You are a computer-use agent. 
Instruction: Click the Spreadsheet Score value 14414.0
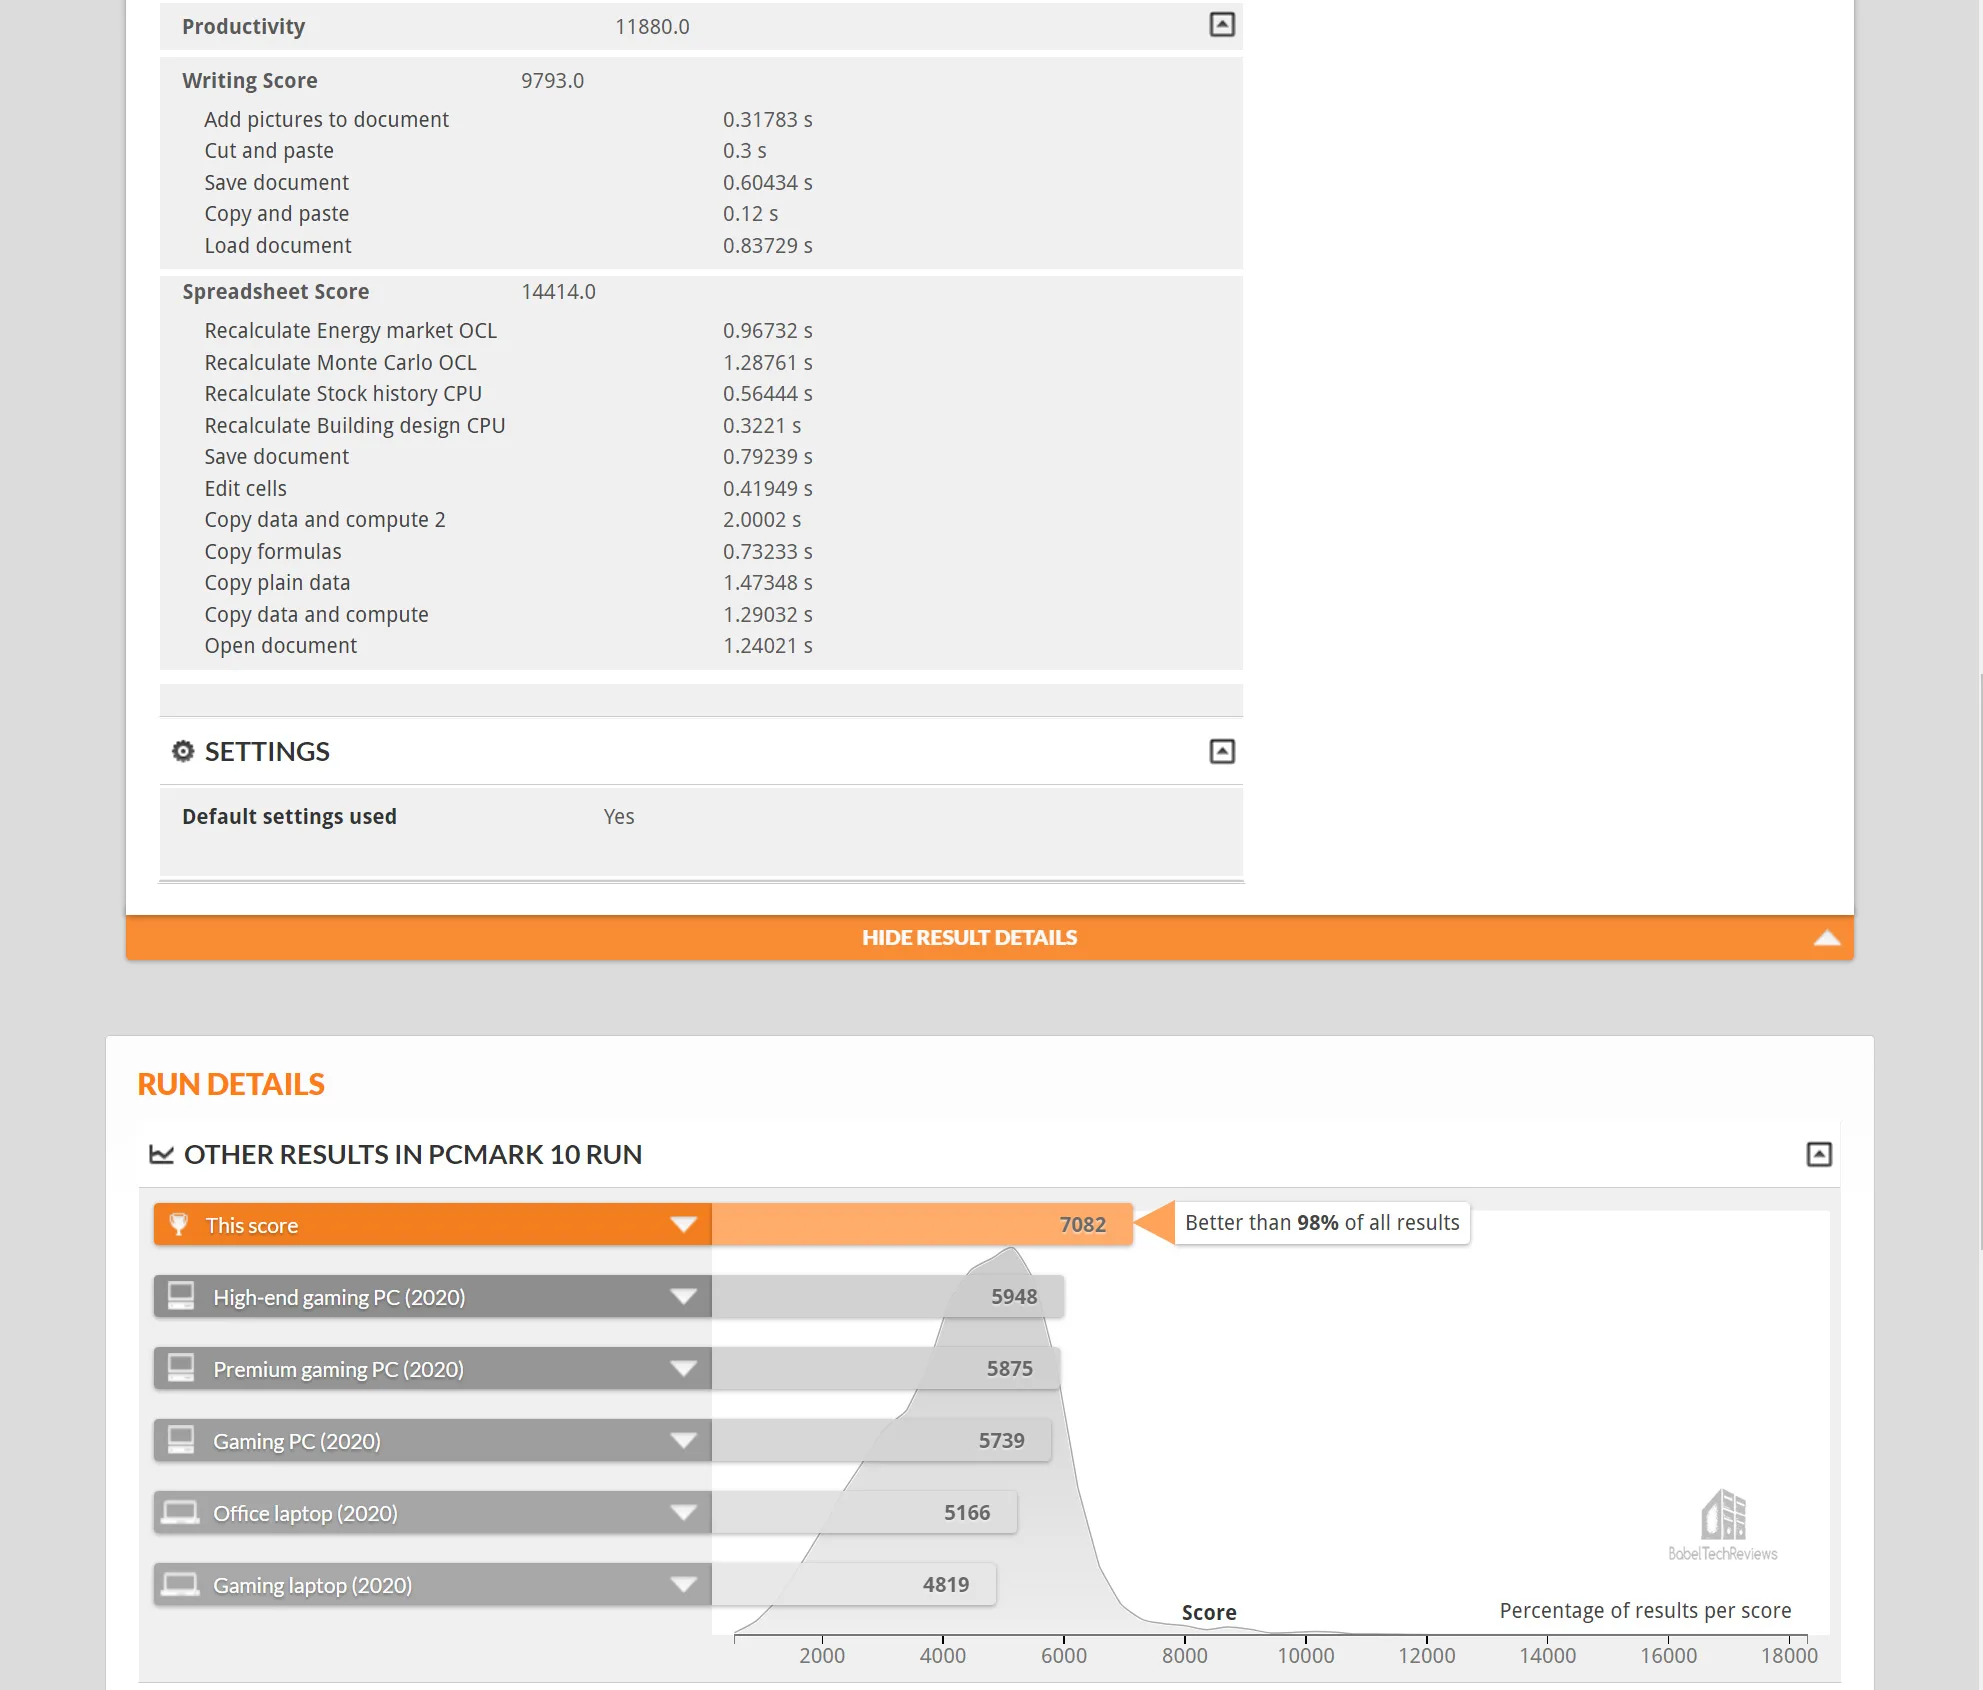[x=558, y=291]
